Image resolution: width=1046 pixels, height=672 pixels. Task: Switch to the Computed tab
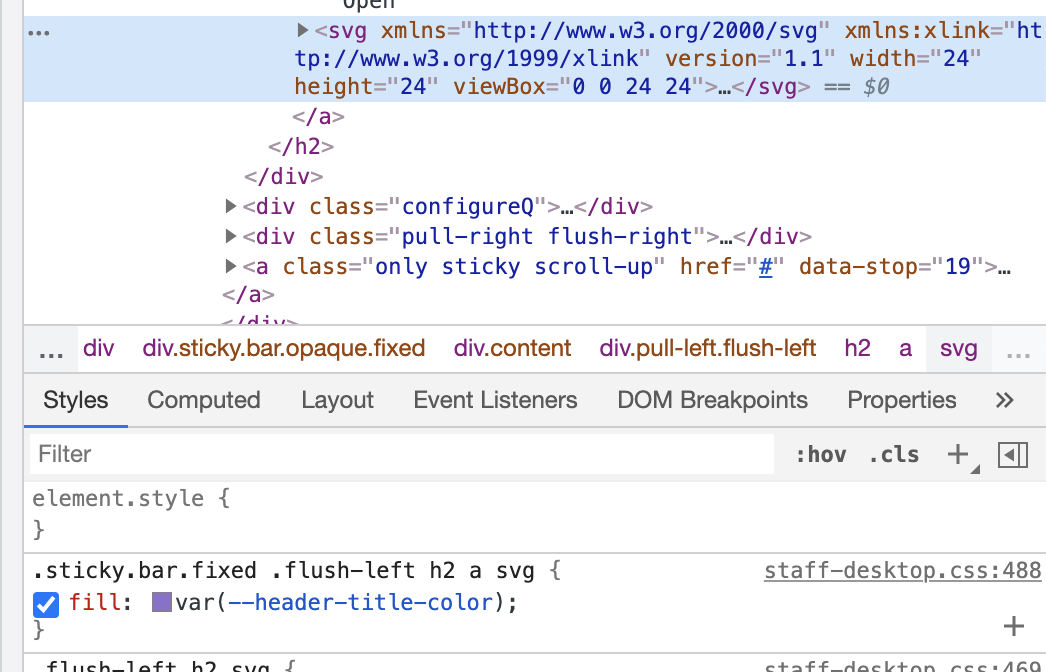click(x=204, y=401)
